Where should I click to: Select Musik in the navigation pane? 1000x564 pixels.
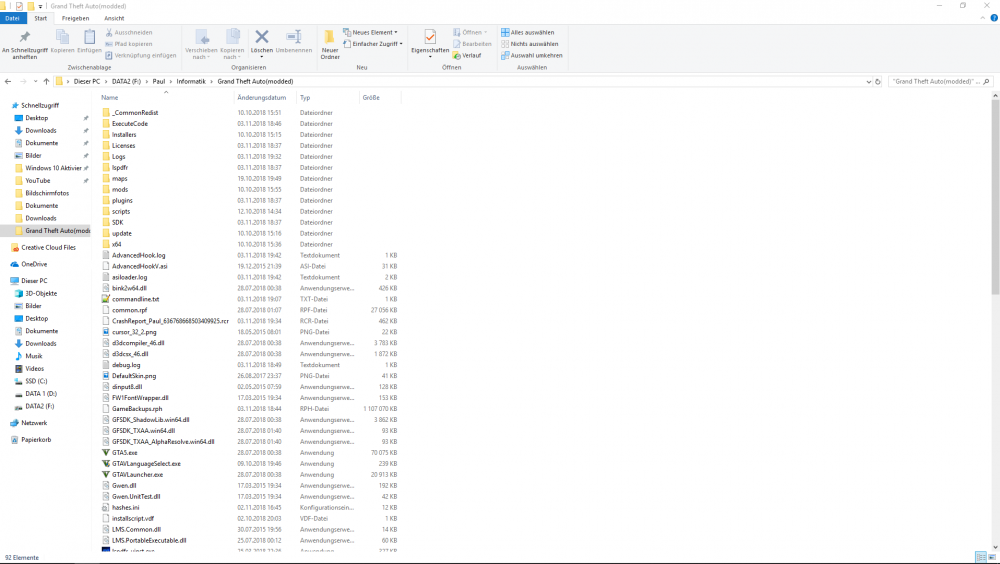pos(33,356)
